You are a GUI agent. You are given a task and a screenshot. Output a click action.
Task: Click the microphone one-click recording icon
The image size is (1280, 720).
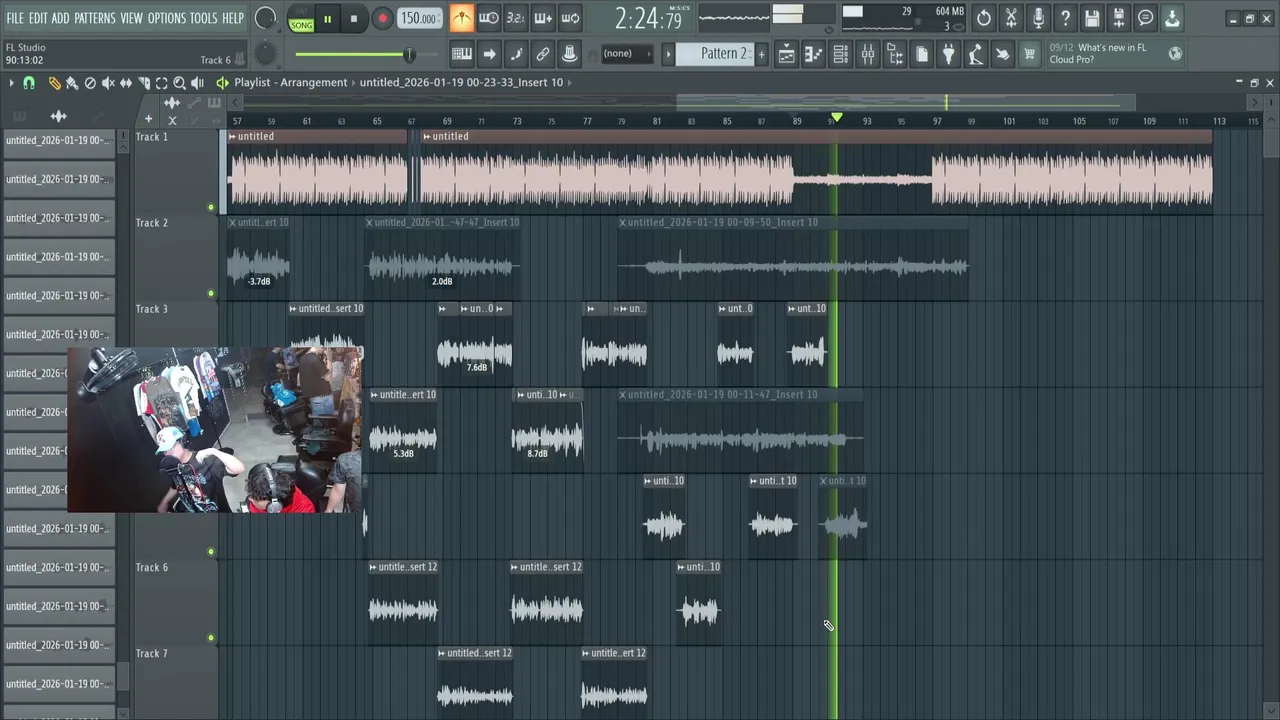[x=1038, y=18]
